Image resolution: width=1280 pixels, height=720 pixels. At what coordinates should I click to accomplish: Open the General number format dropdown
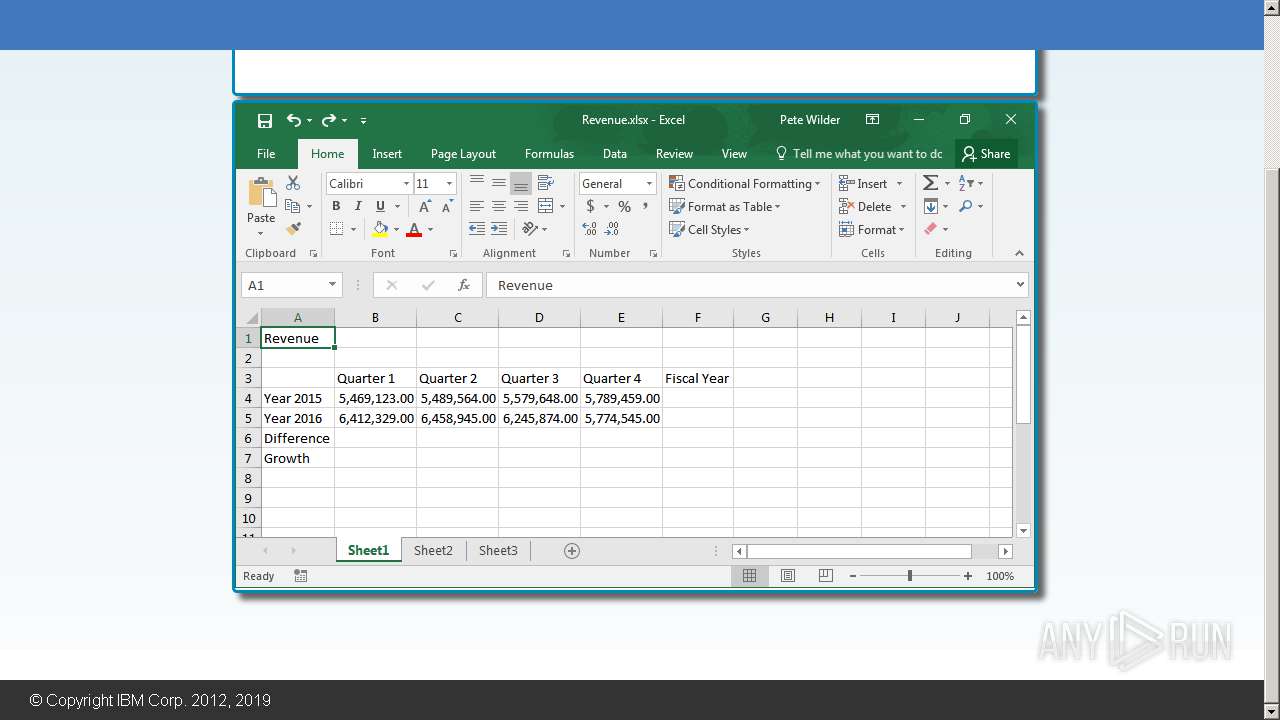click(649, 184)
